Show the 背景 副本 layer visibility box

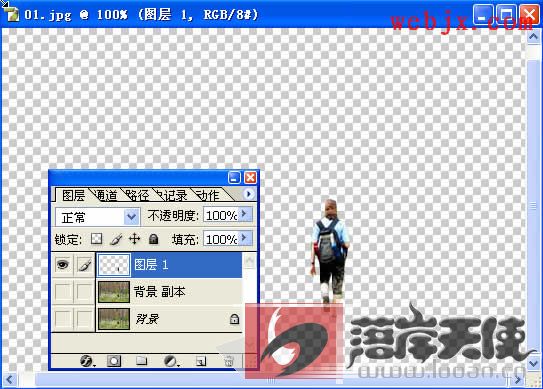63,292
